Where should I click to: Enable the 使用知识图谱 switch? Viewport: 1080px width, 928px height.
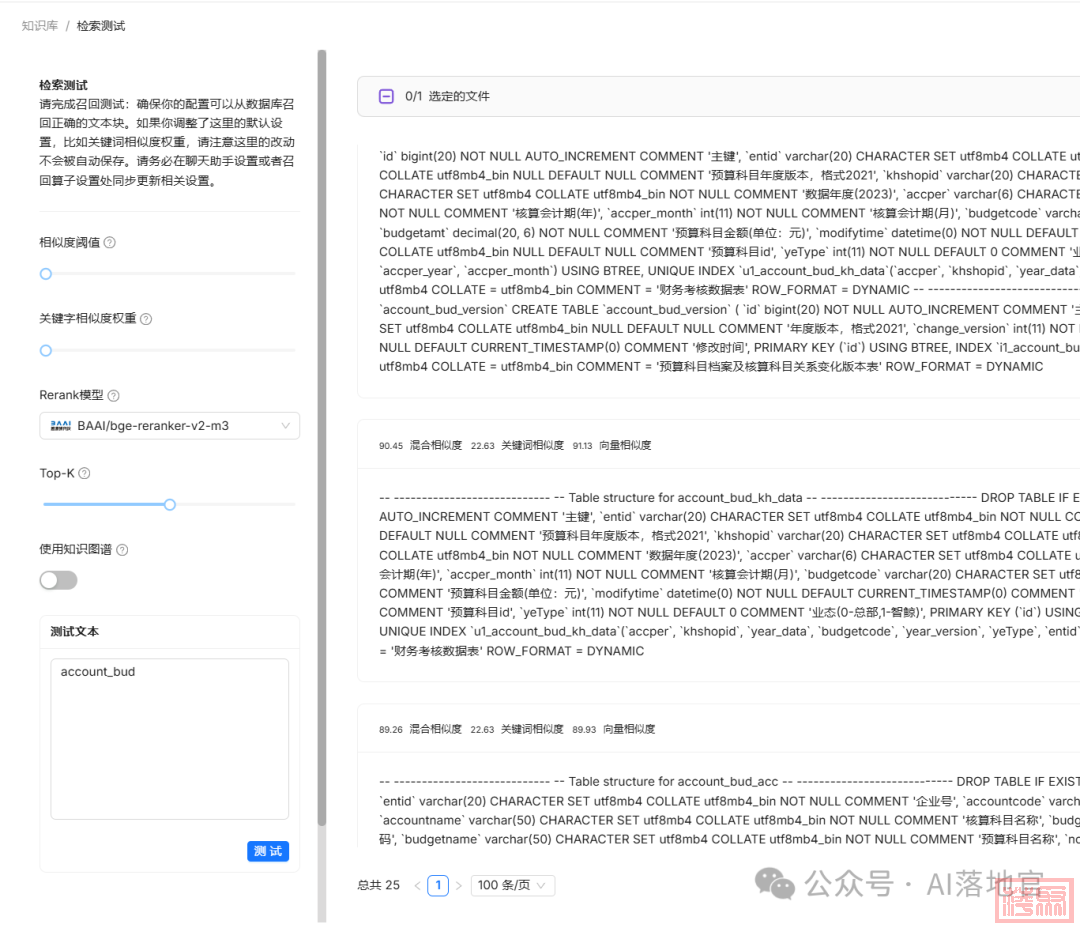coord(58,580)
